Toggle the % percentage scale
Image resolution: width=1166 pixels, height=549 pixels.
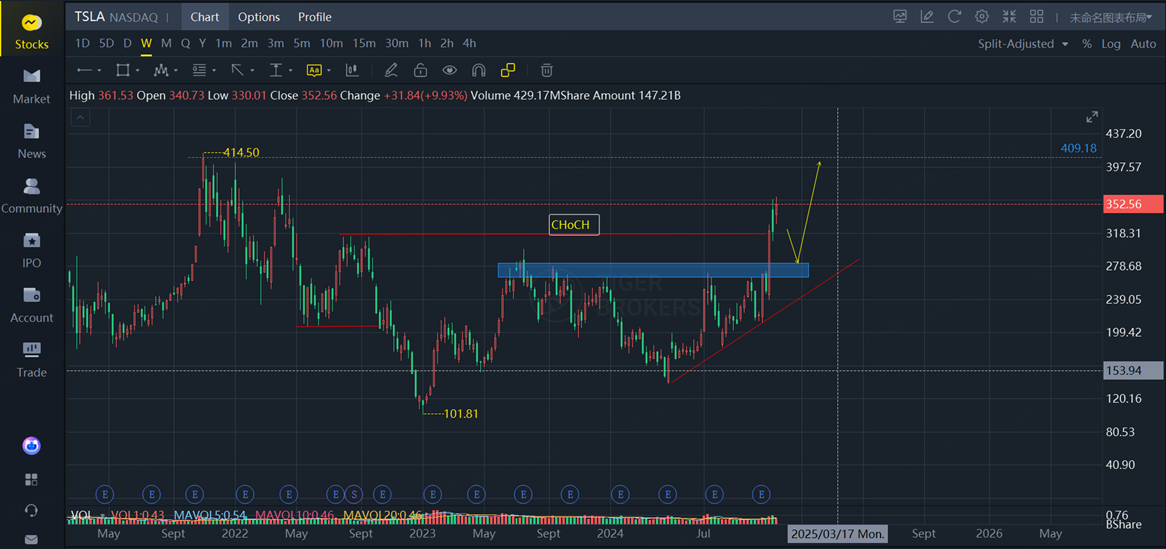pos(1087,44)
